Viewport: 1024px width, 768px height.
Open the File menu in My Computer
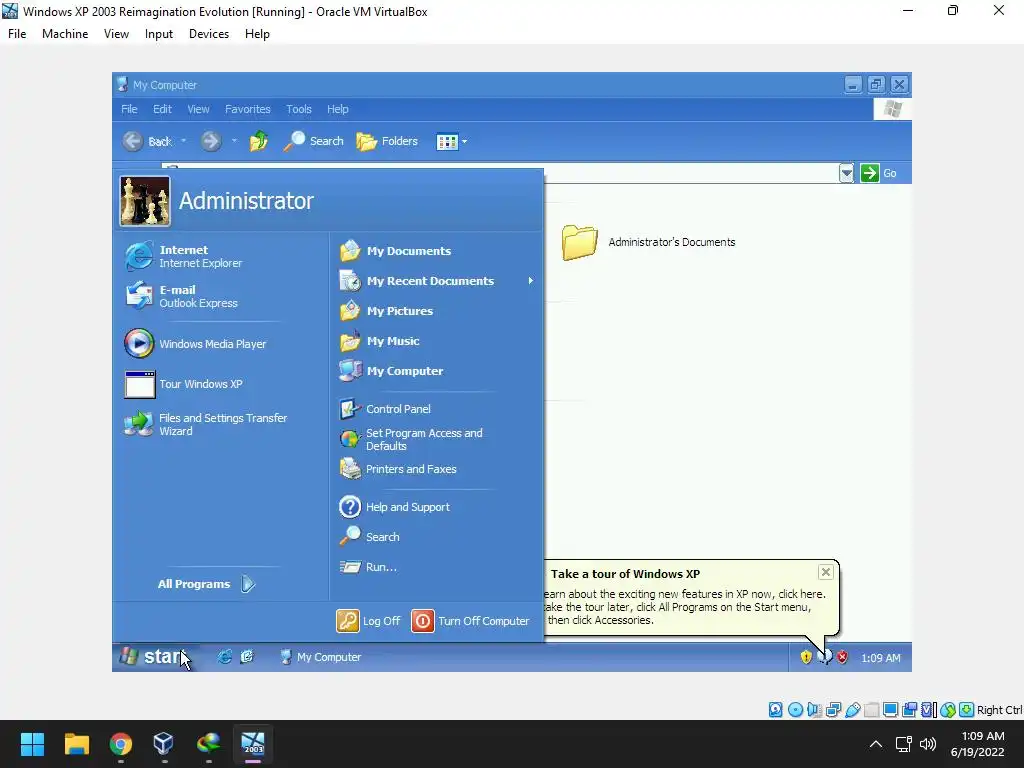[129, 109]
